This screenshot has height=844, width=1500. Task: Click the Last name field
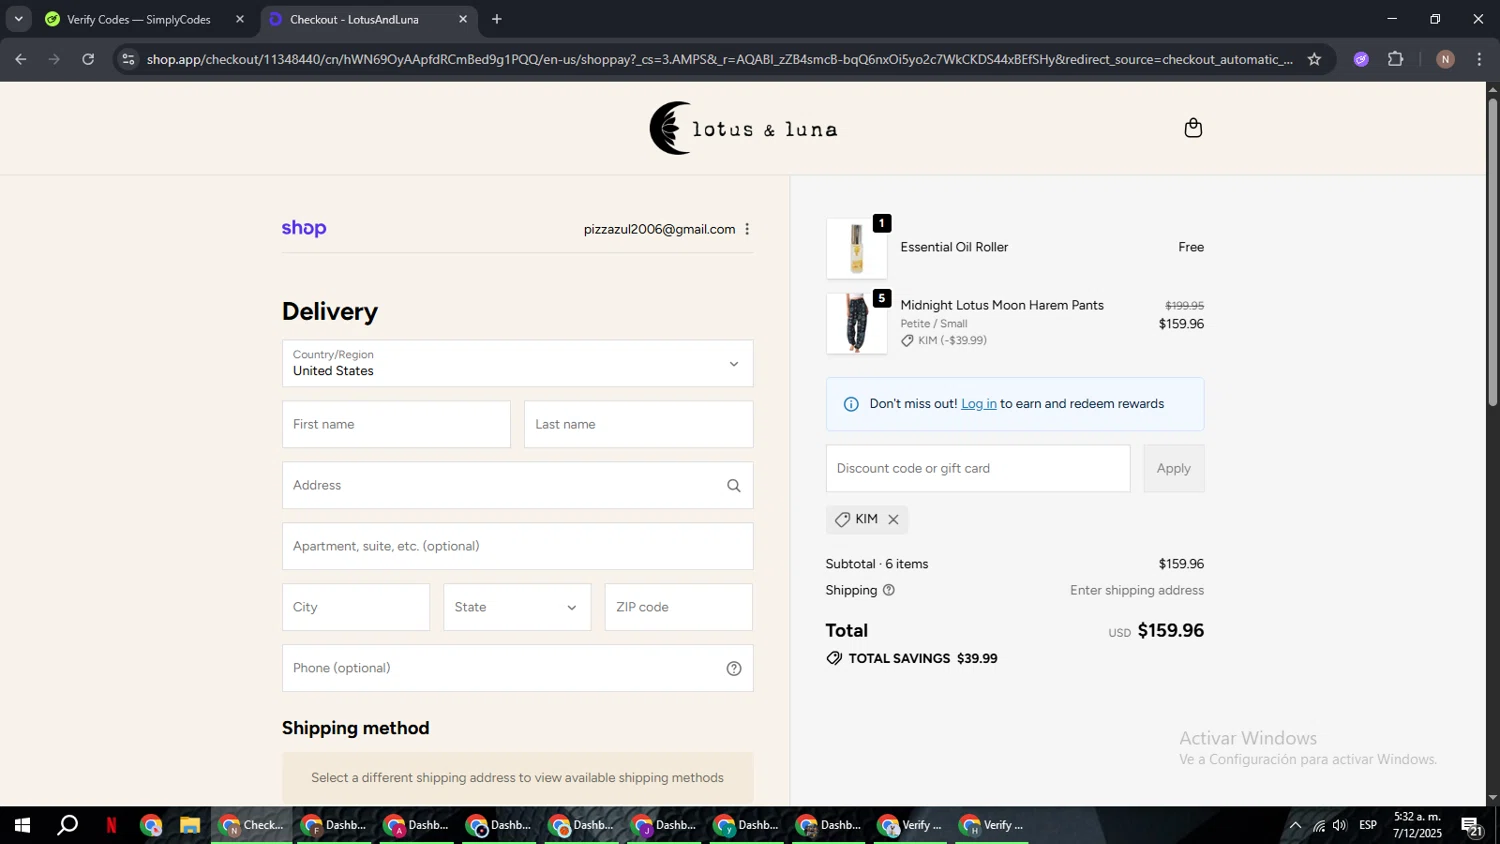(638, 424)
